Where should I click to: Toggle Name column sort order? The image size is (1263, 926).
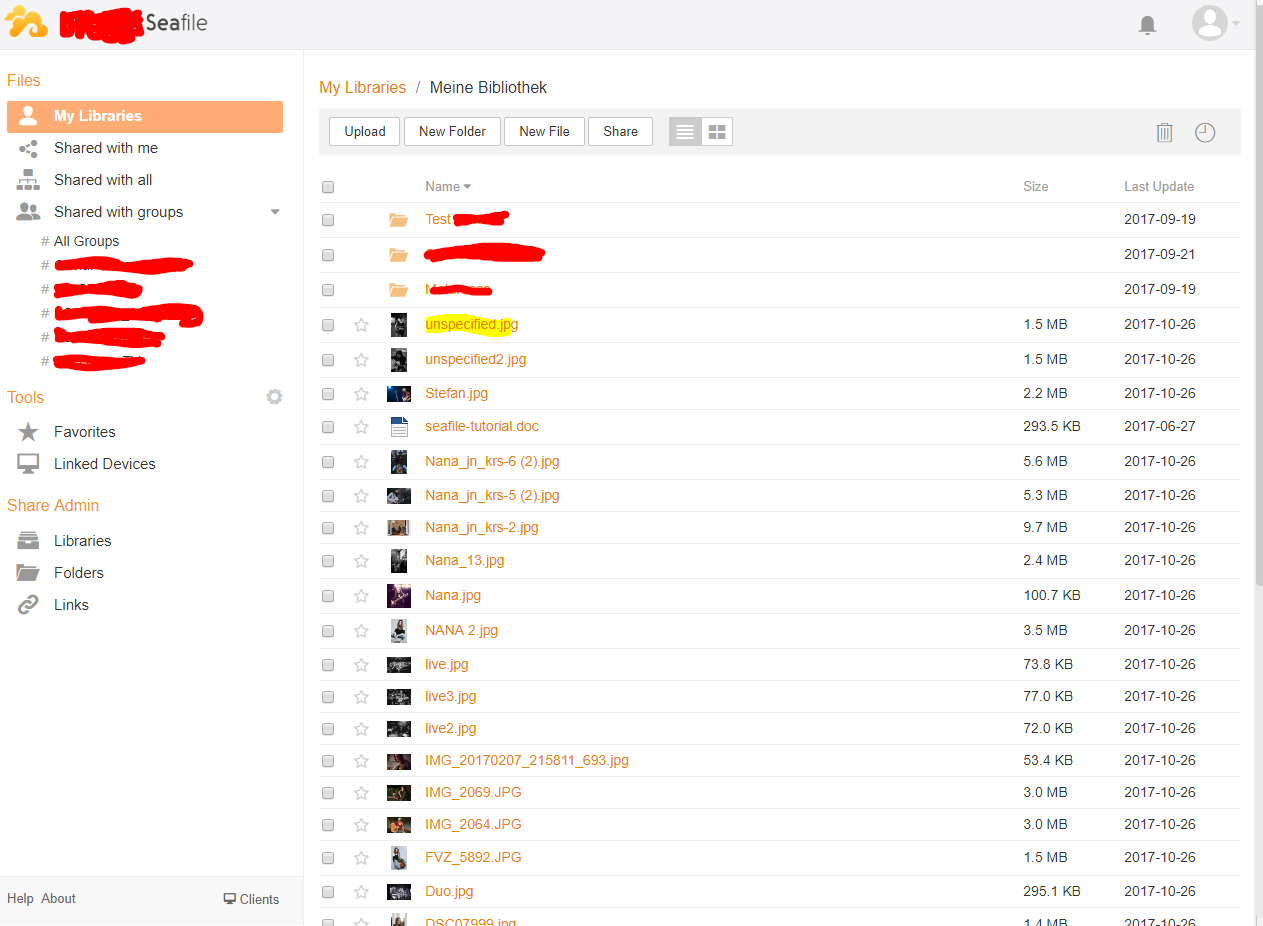tap(447, 187)
